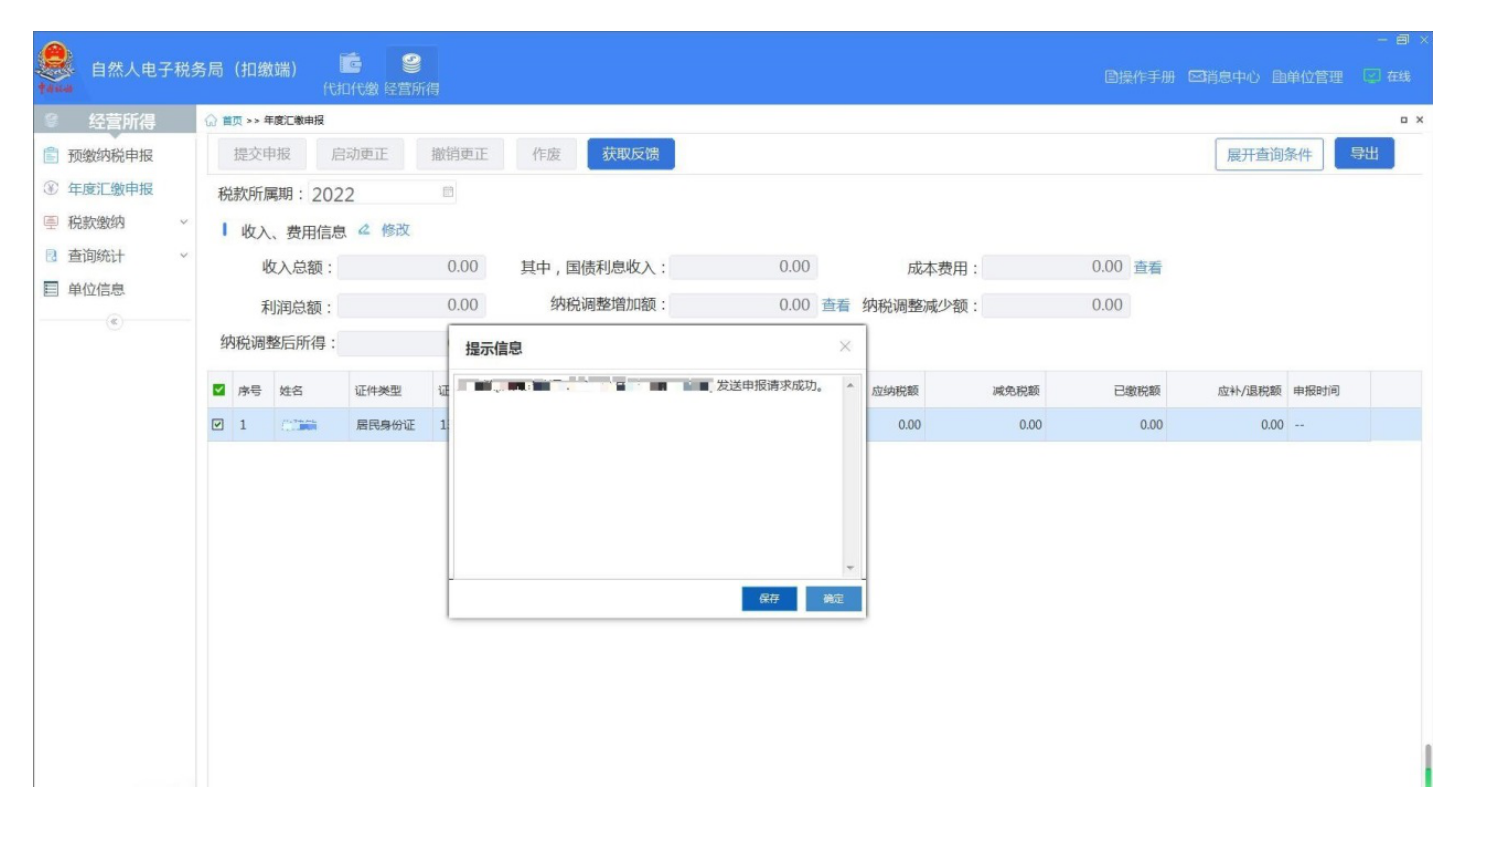1490x866 pixels.
Task: Open 单位管理 in the header
Action: click(x=1307, y=77)
